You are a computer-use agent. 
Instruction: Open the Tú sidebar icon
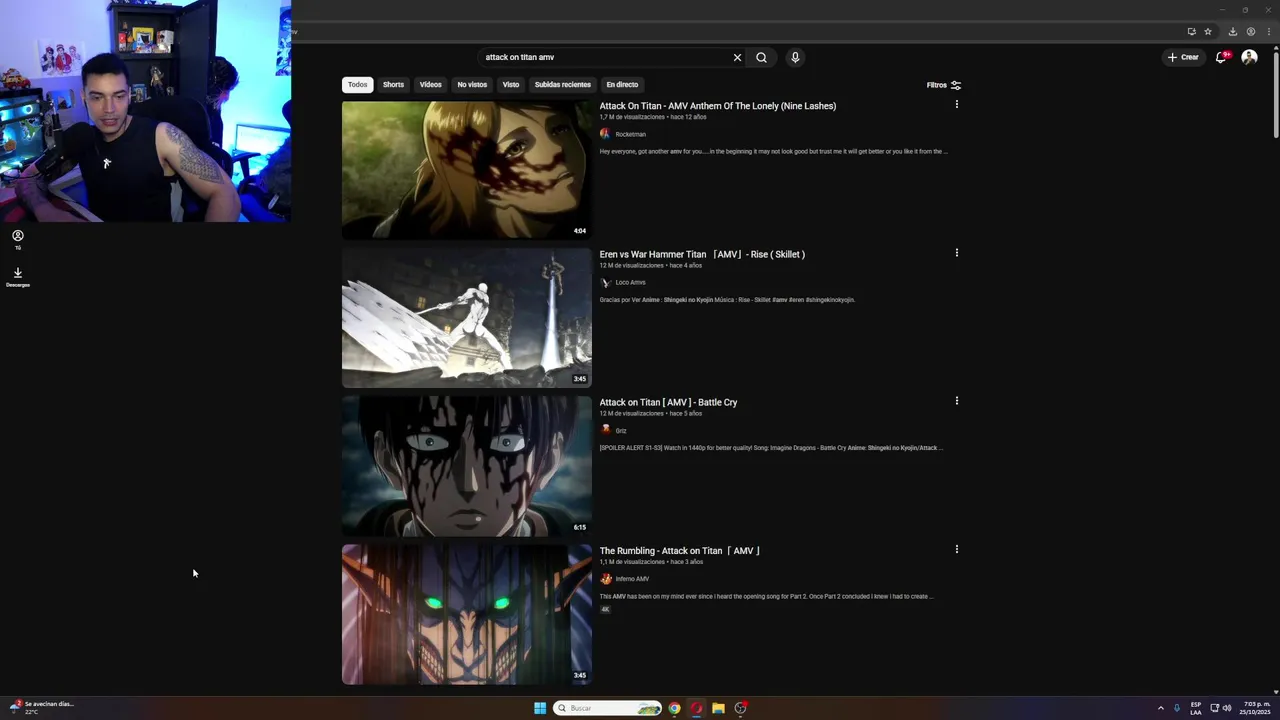click(17, 240)
